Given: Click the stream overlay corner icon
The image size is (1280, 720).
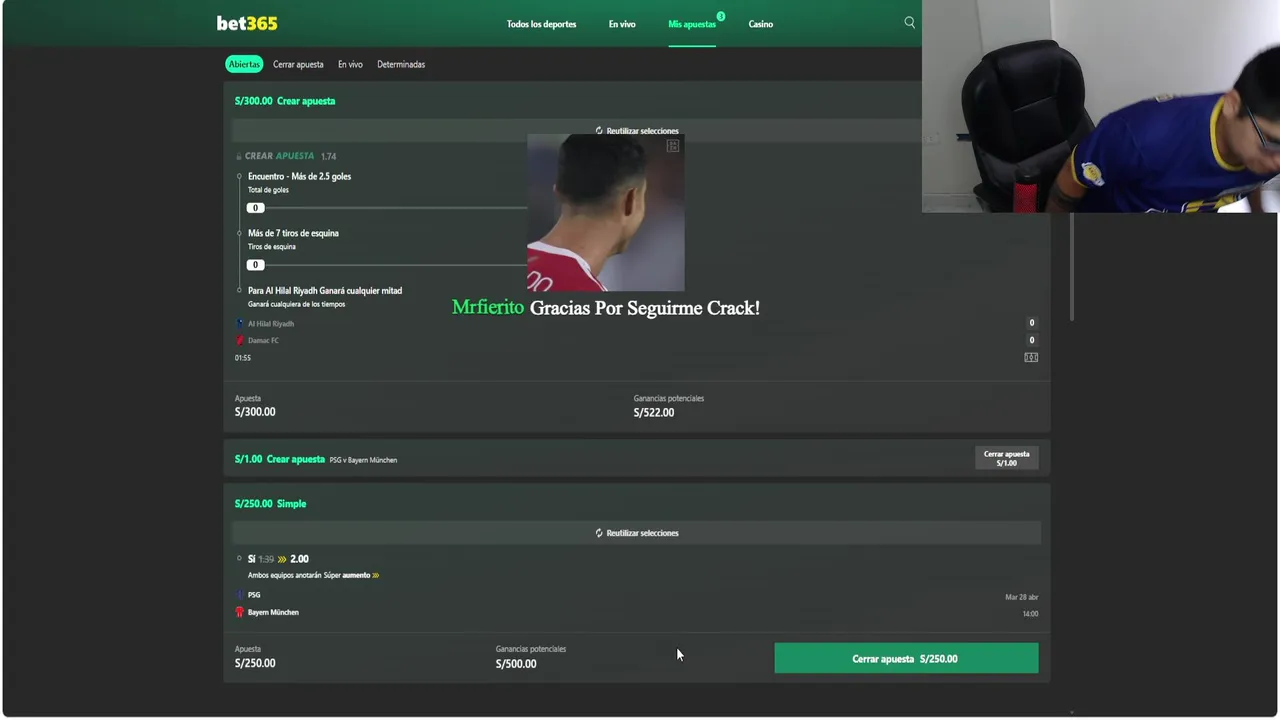Looking at the screenshot, I should click(x=673, y=146).
